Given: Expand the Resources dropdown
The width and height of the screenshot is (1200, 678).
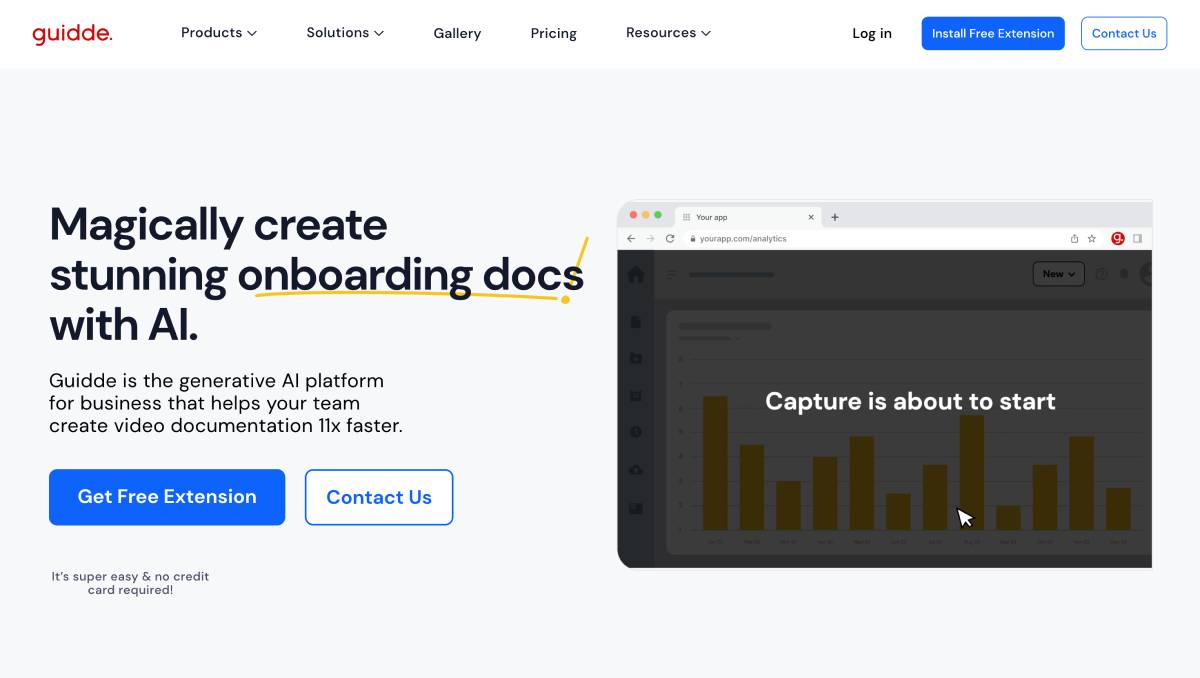Looking at the screenshot, I should pos(668,33).
